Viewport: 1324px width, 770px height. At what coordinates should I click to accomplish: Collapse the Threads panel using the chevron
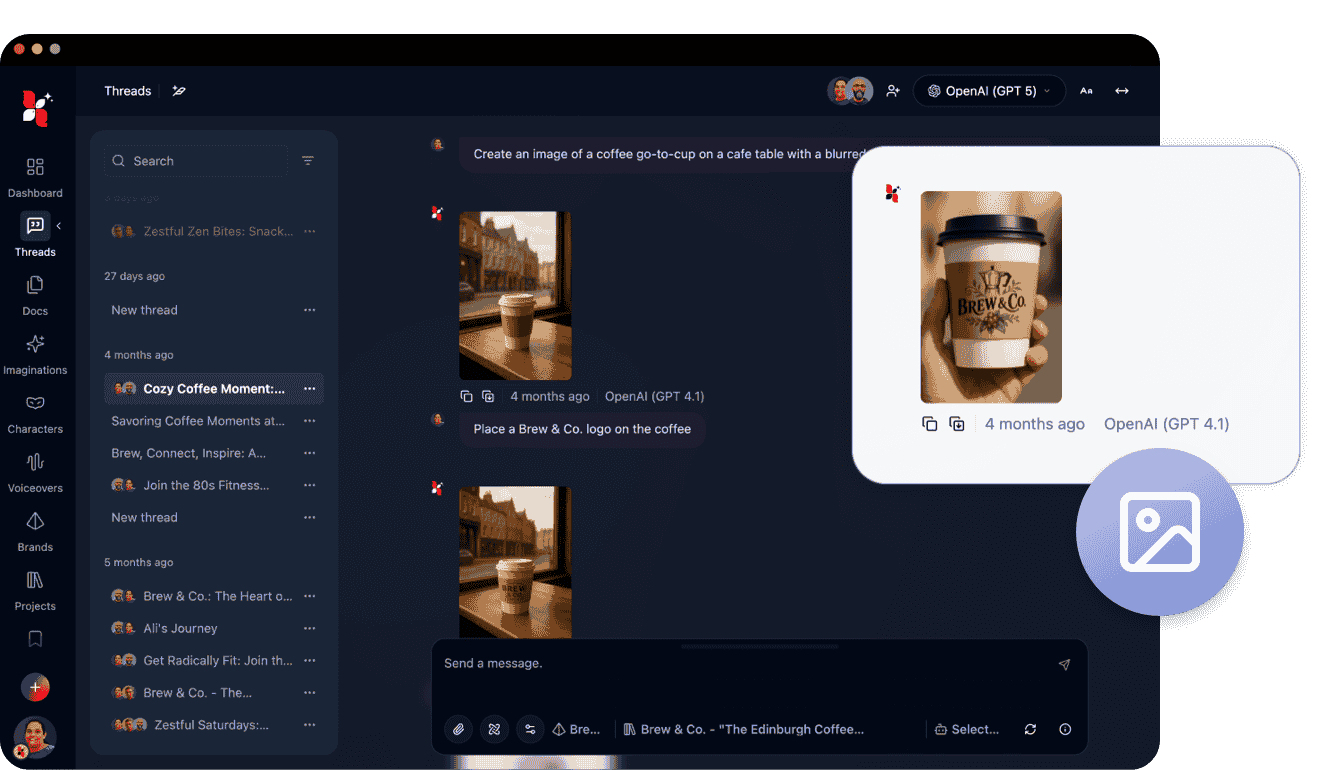[58, 226]
